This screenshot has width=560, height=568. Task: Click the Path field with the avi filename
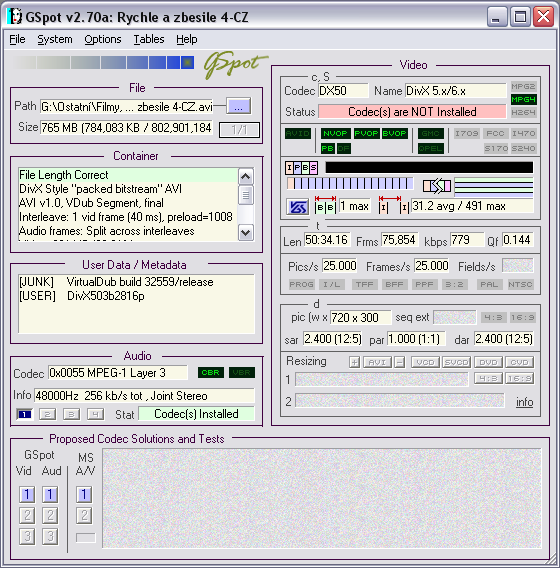126,106
